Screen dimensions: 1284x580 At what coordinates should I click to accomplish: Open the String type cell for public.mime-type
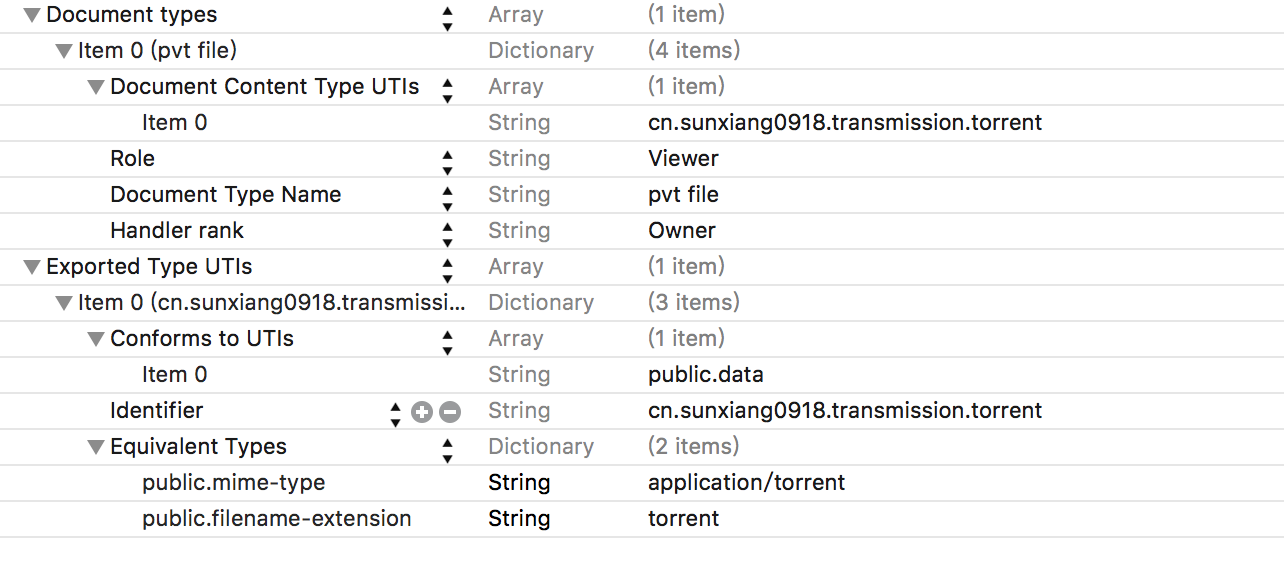pyautogui.click(x=519, y=483)
